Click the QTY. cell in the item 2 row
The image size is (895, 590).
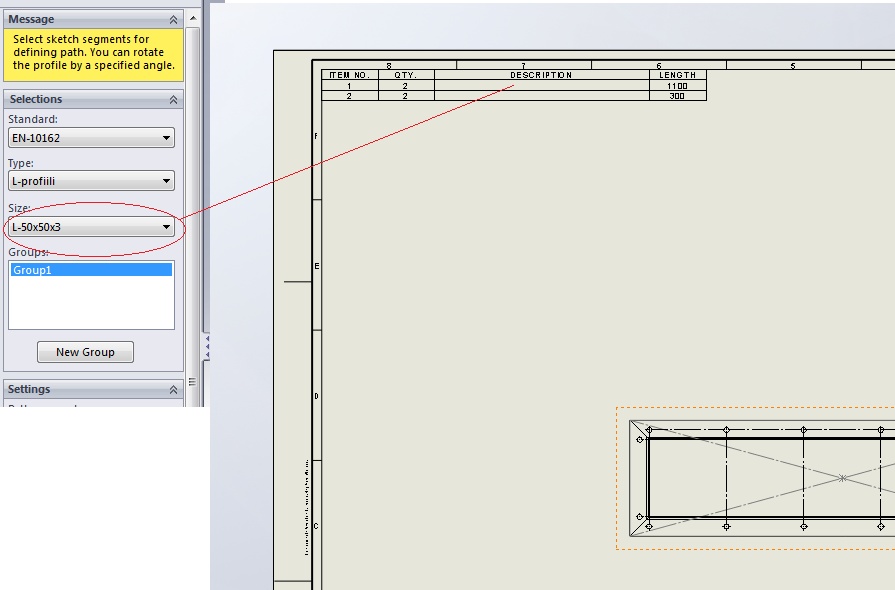406,96
